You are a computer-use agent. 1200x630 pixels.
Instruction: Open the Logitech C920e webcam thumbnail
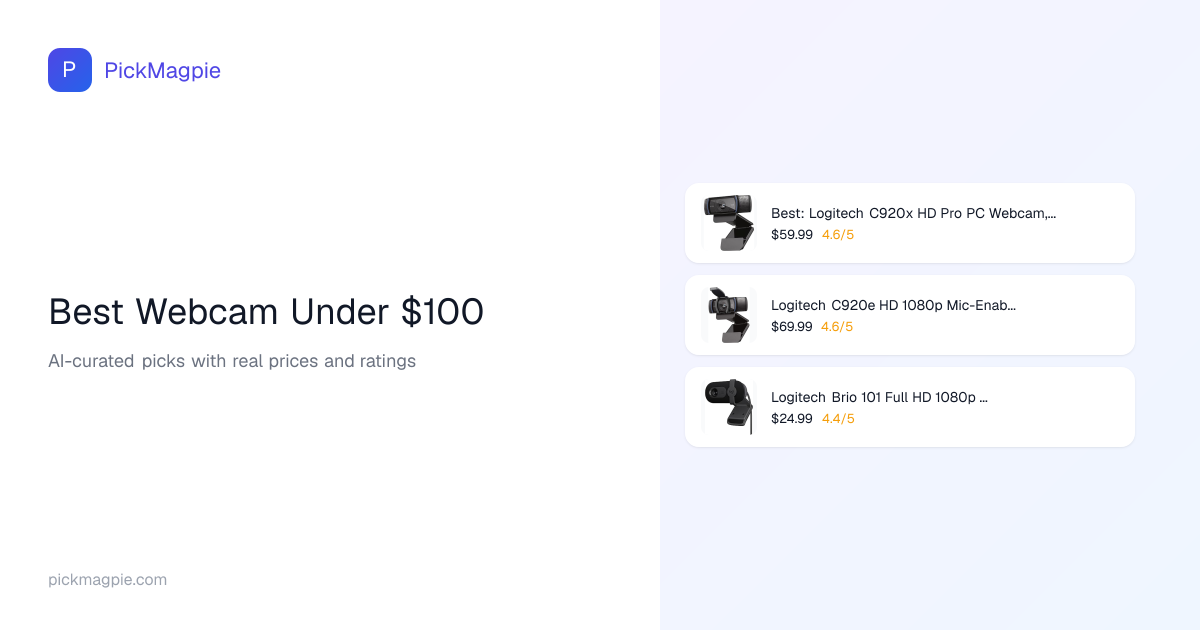(728, 314)
